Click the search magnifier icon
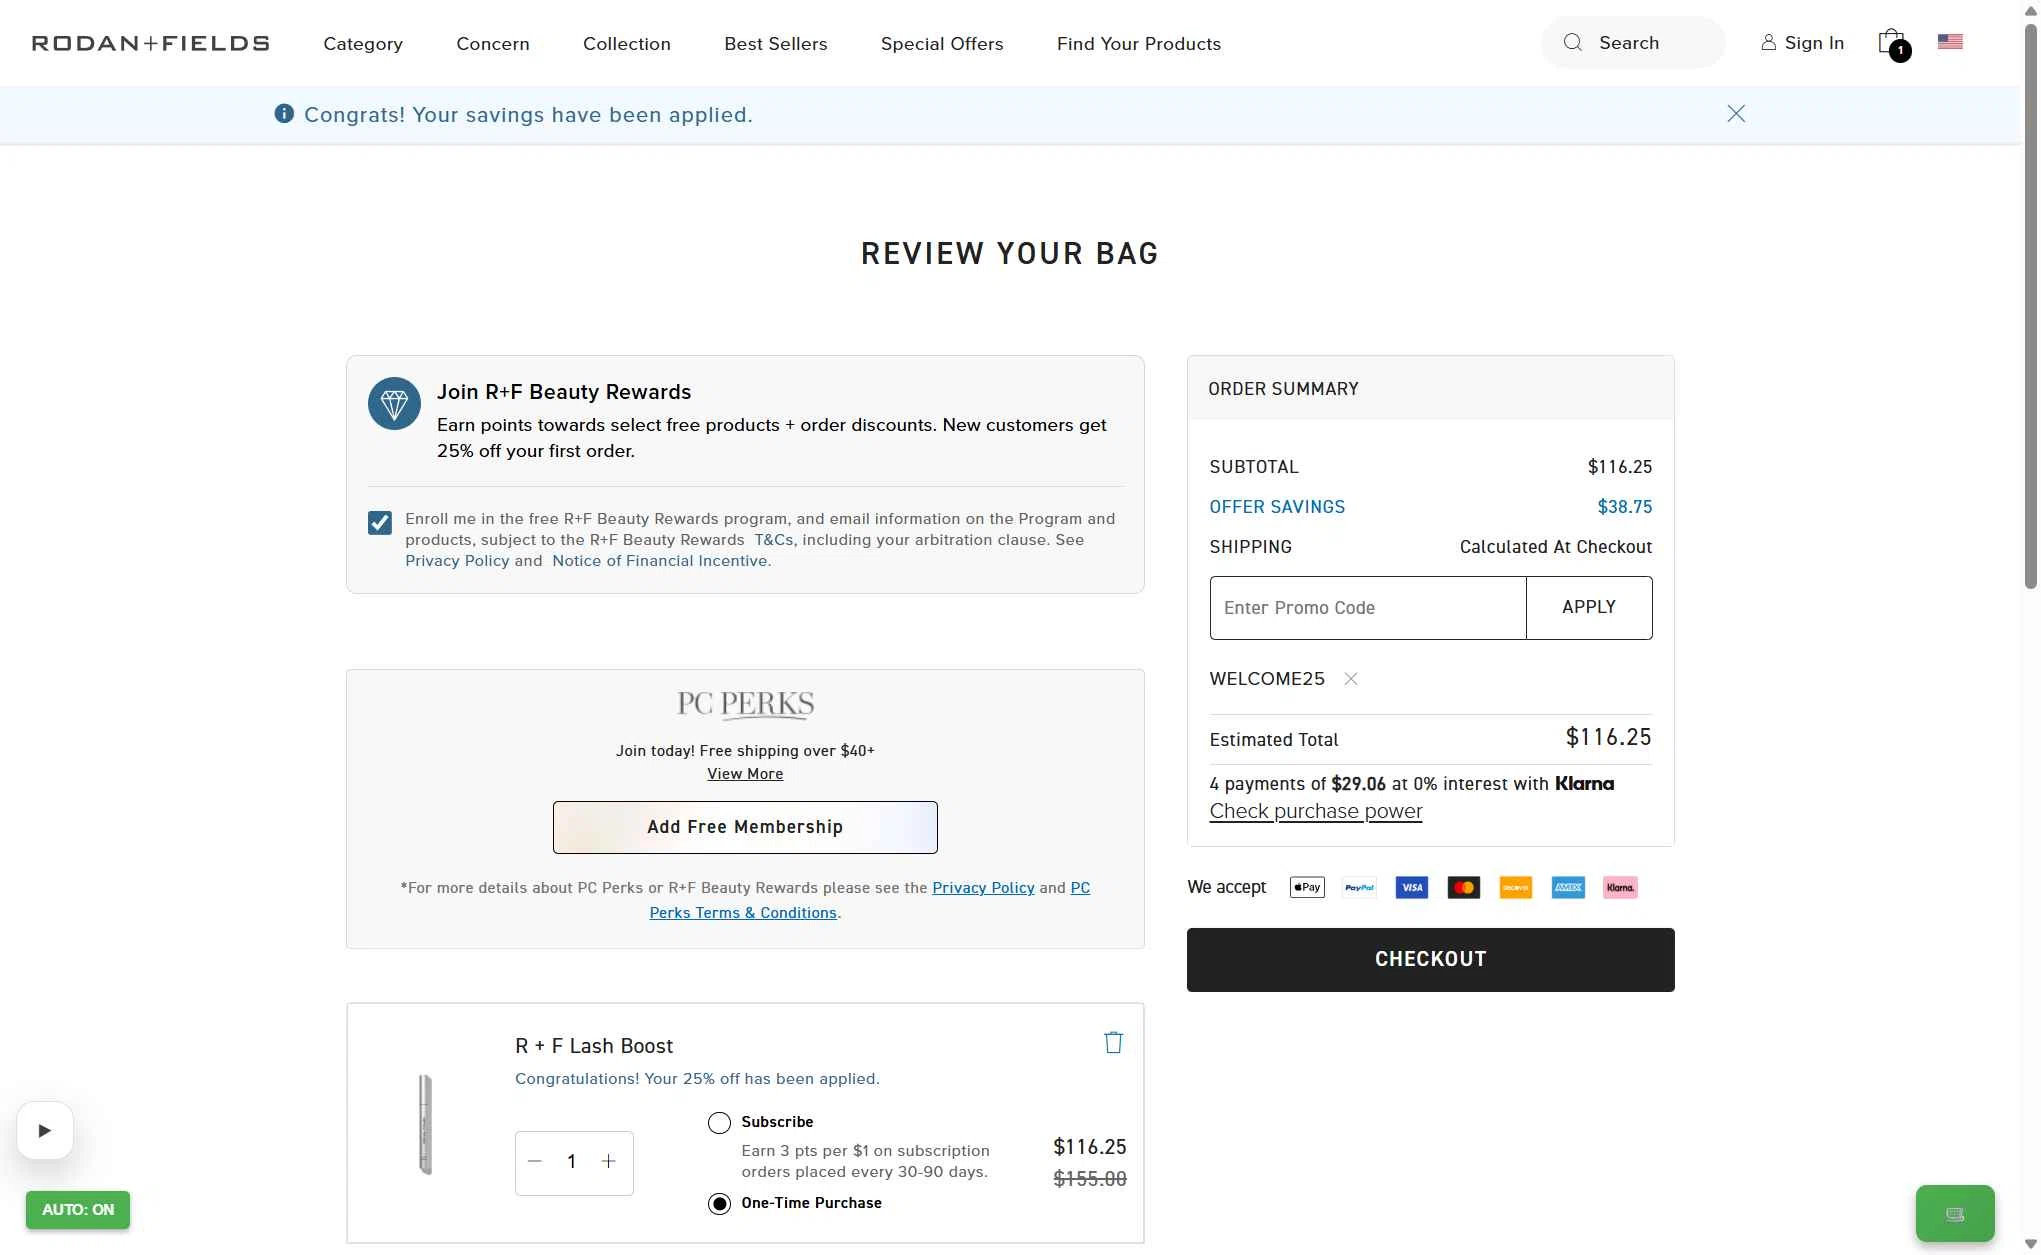 pos(1573,42)
